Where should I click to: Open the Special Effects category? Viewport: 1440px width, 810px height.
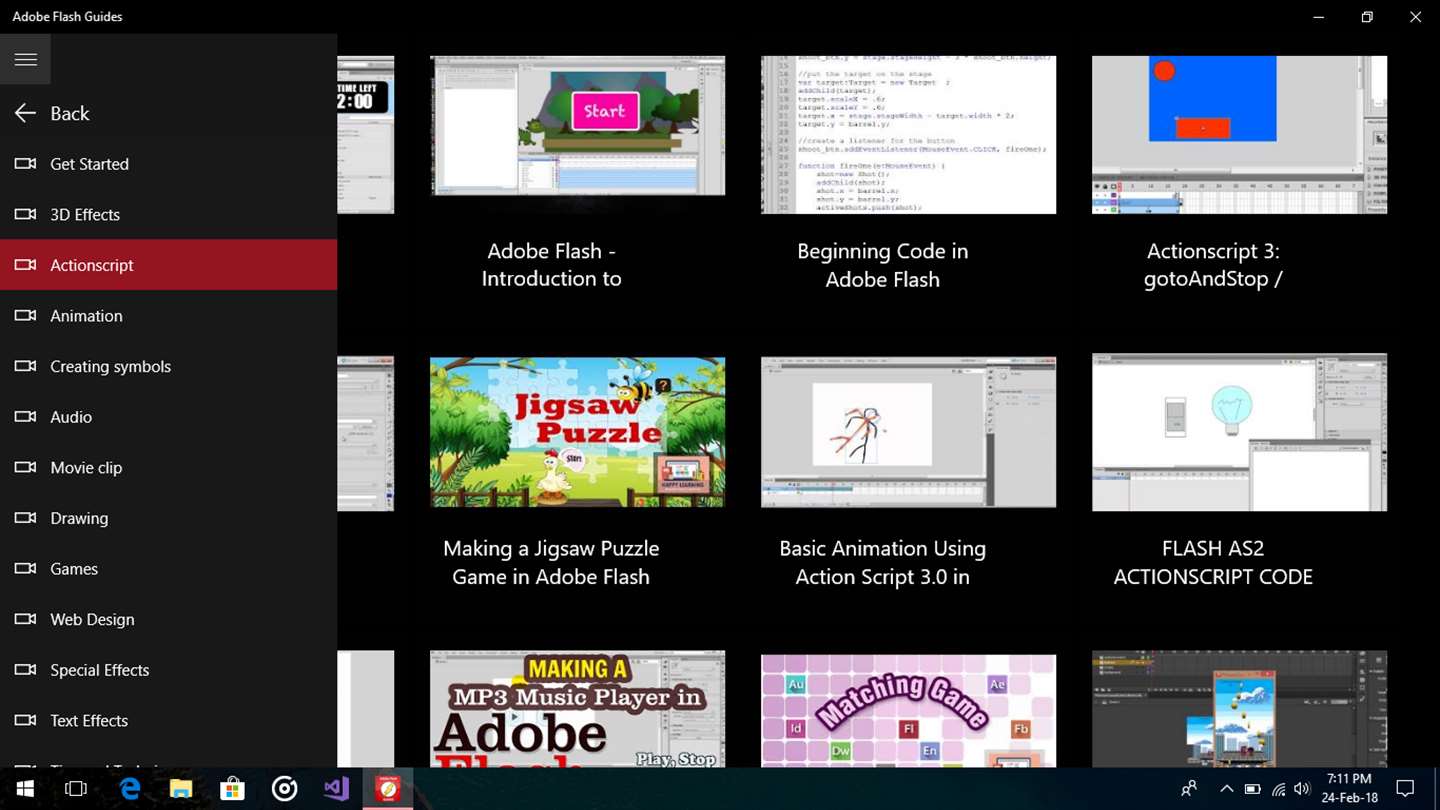pyautogui.click(x=169, y=670)
